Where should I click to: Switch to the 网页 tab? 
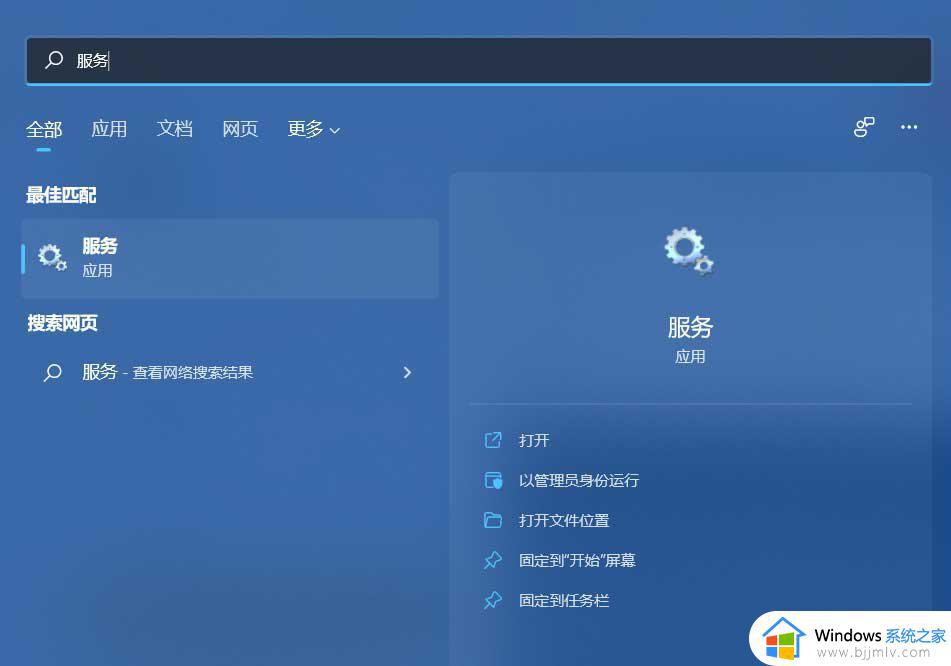pyautogui.click(x=240, y=129)
